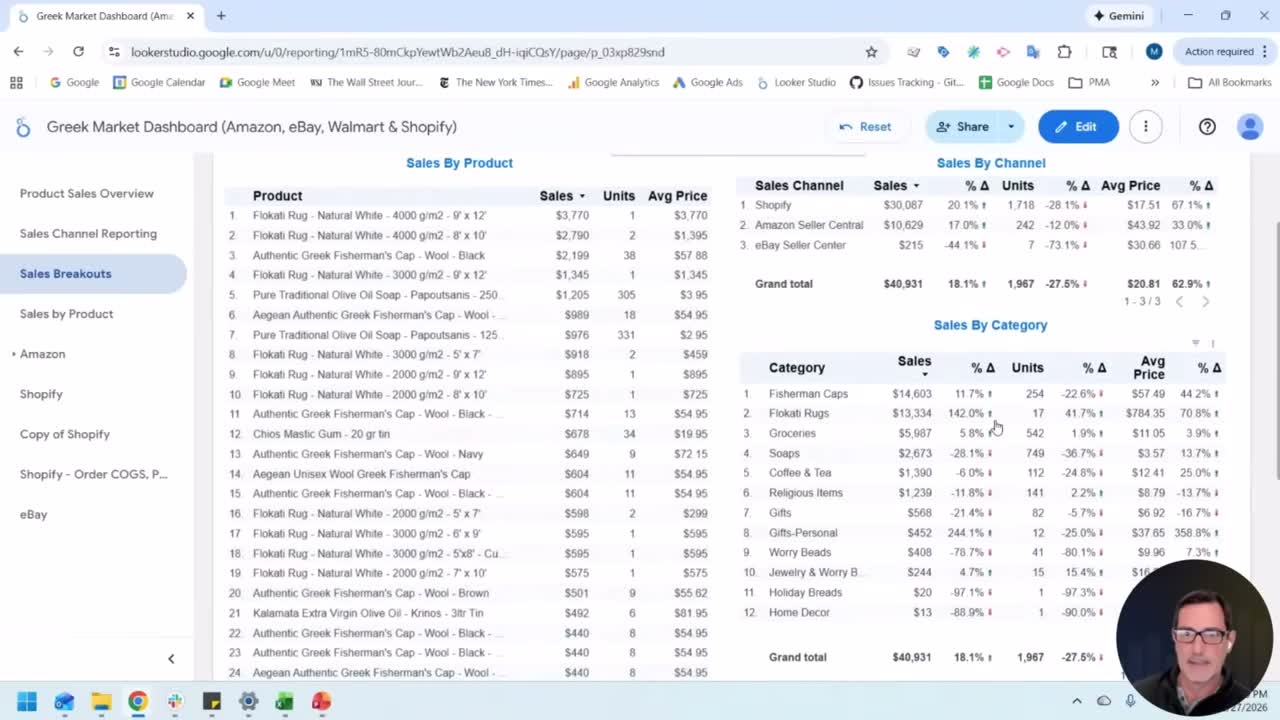Click the Edit button

tap(1078, 127)
